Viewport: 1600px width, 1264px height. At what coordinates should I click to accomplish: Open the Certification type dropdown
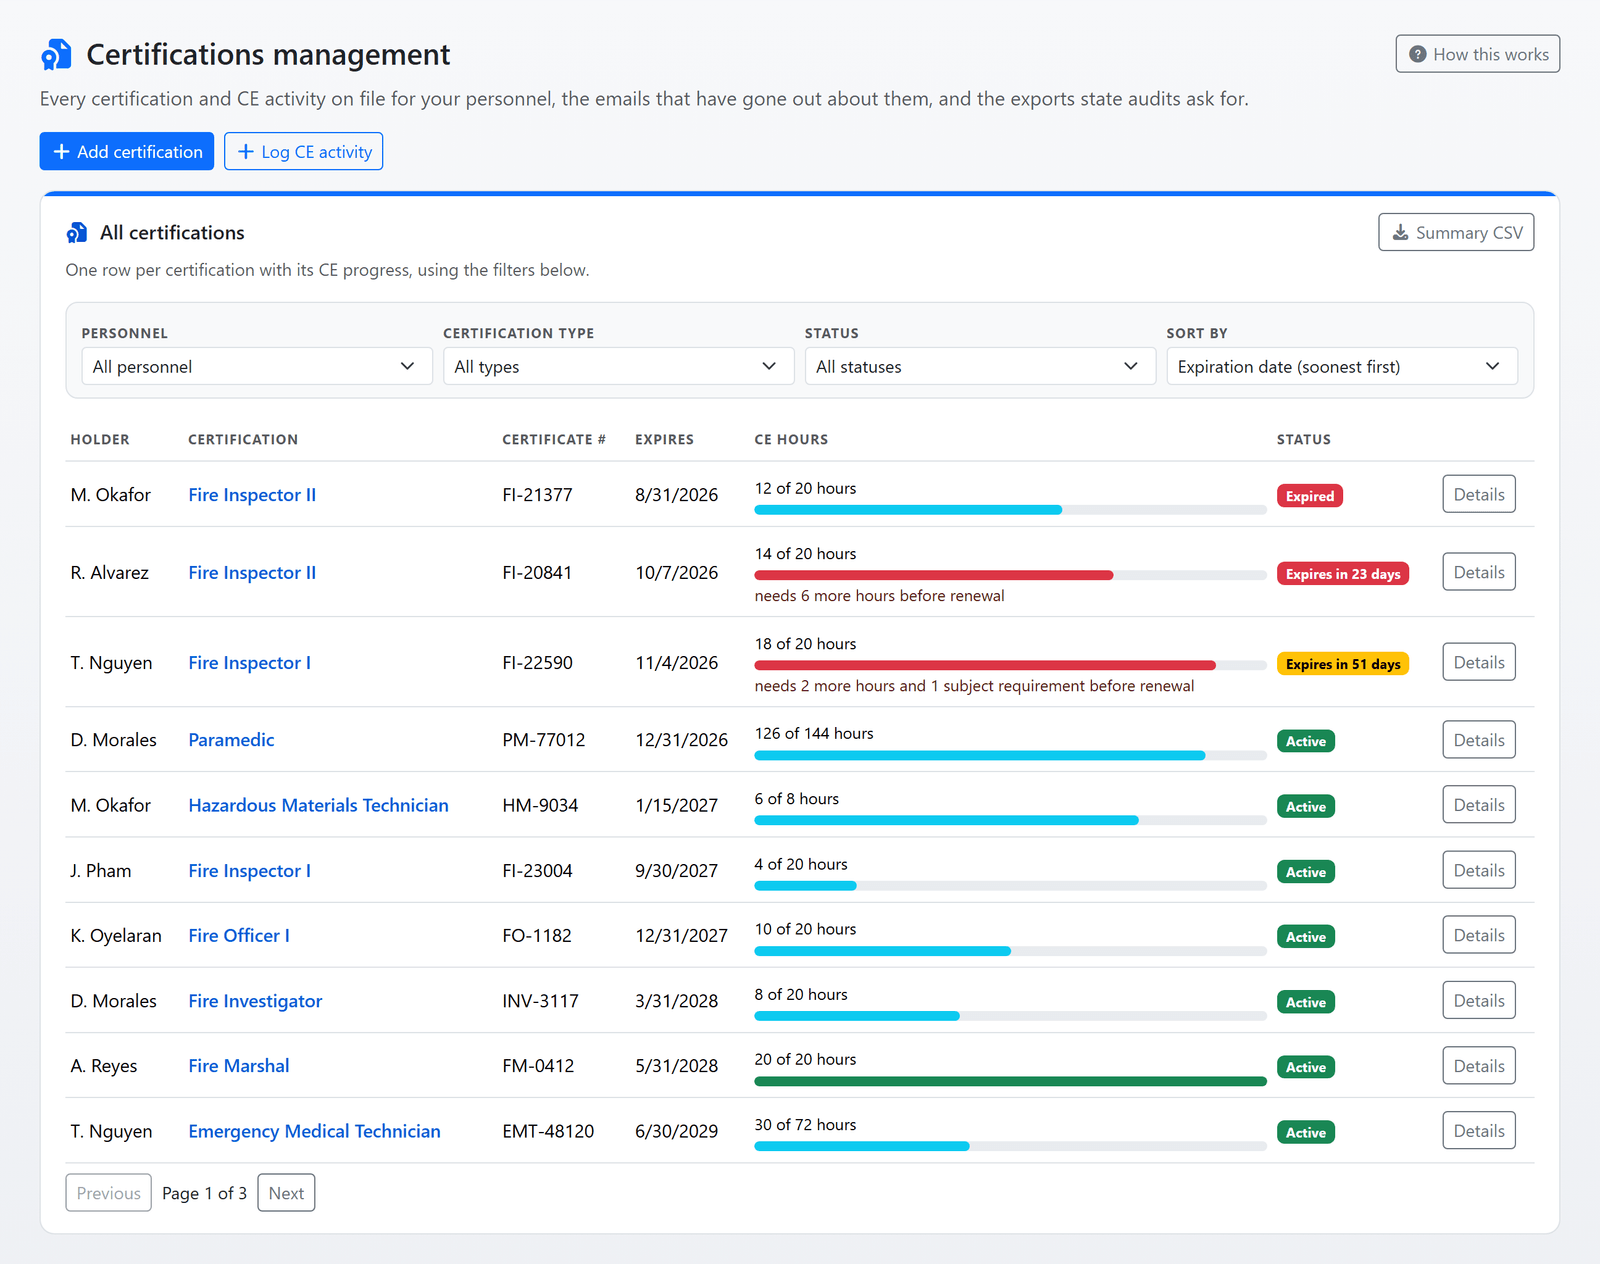619,366
